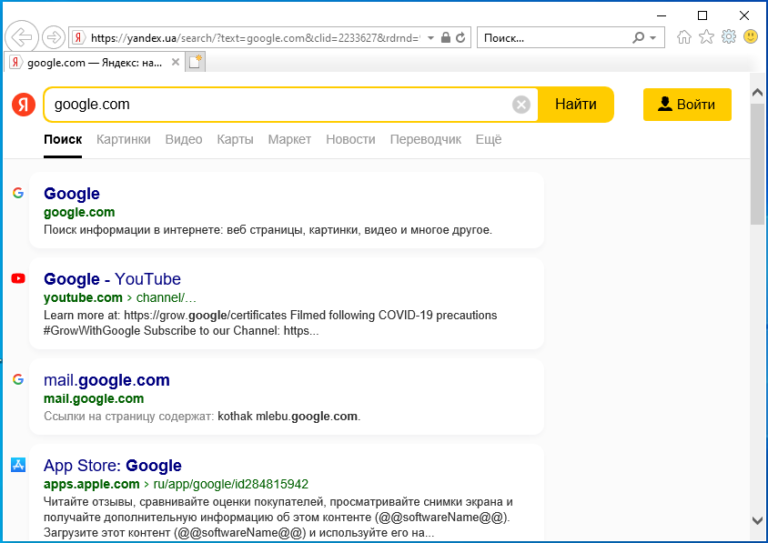Screen dimensions: 768x543
Task: Go to Yandex home via the red Я logo
Action: [24, 104]
